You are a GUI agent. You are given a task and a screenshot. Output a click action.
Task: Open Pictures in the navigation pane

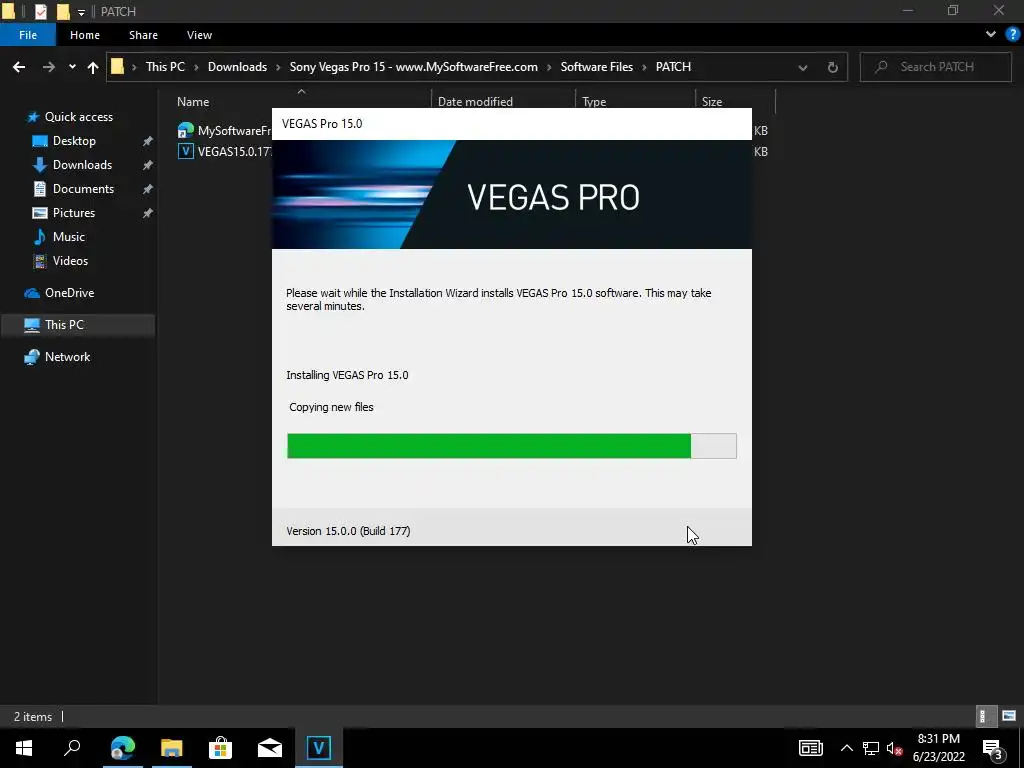pos(73,213)
